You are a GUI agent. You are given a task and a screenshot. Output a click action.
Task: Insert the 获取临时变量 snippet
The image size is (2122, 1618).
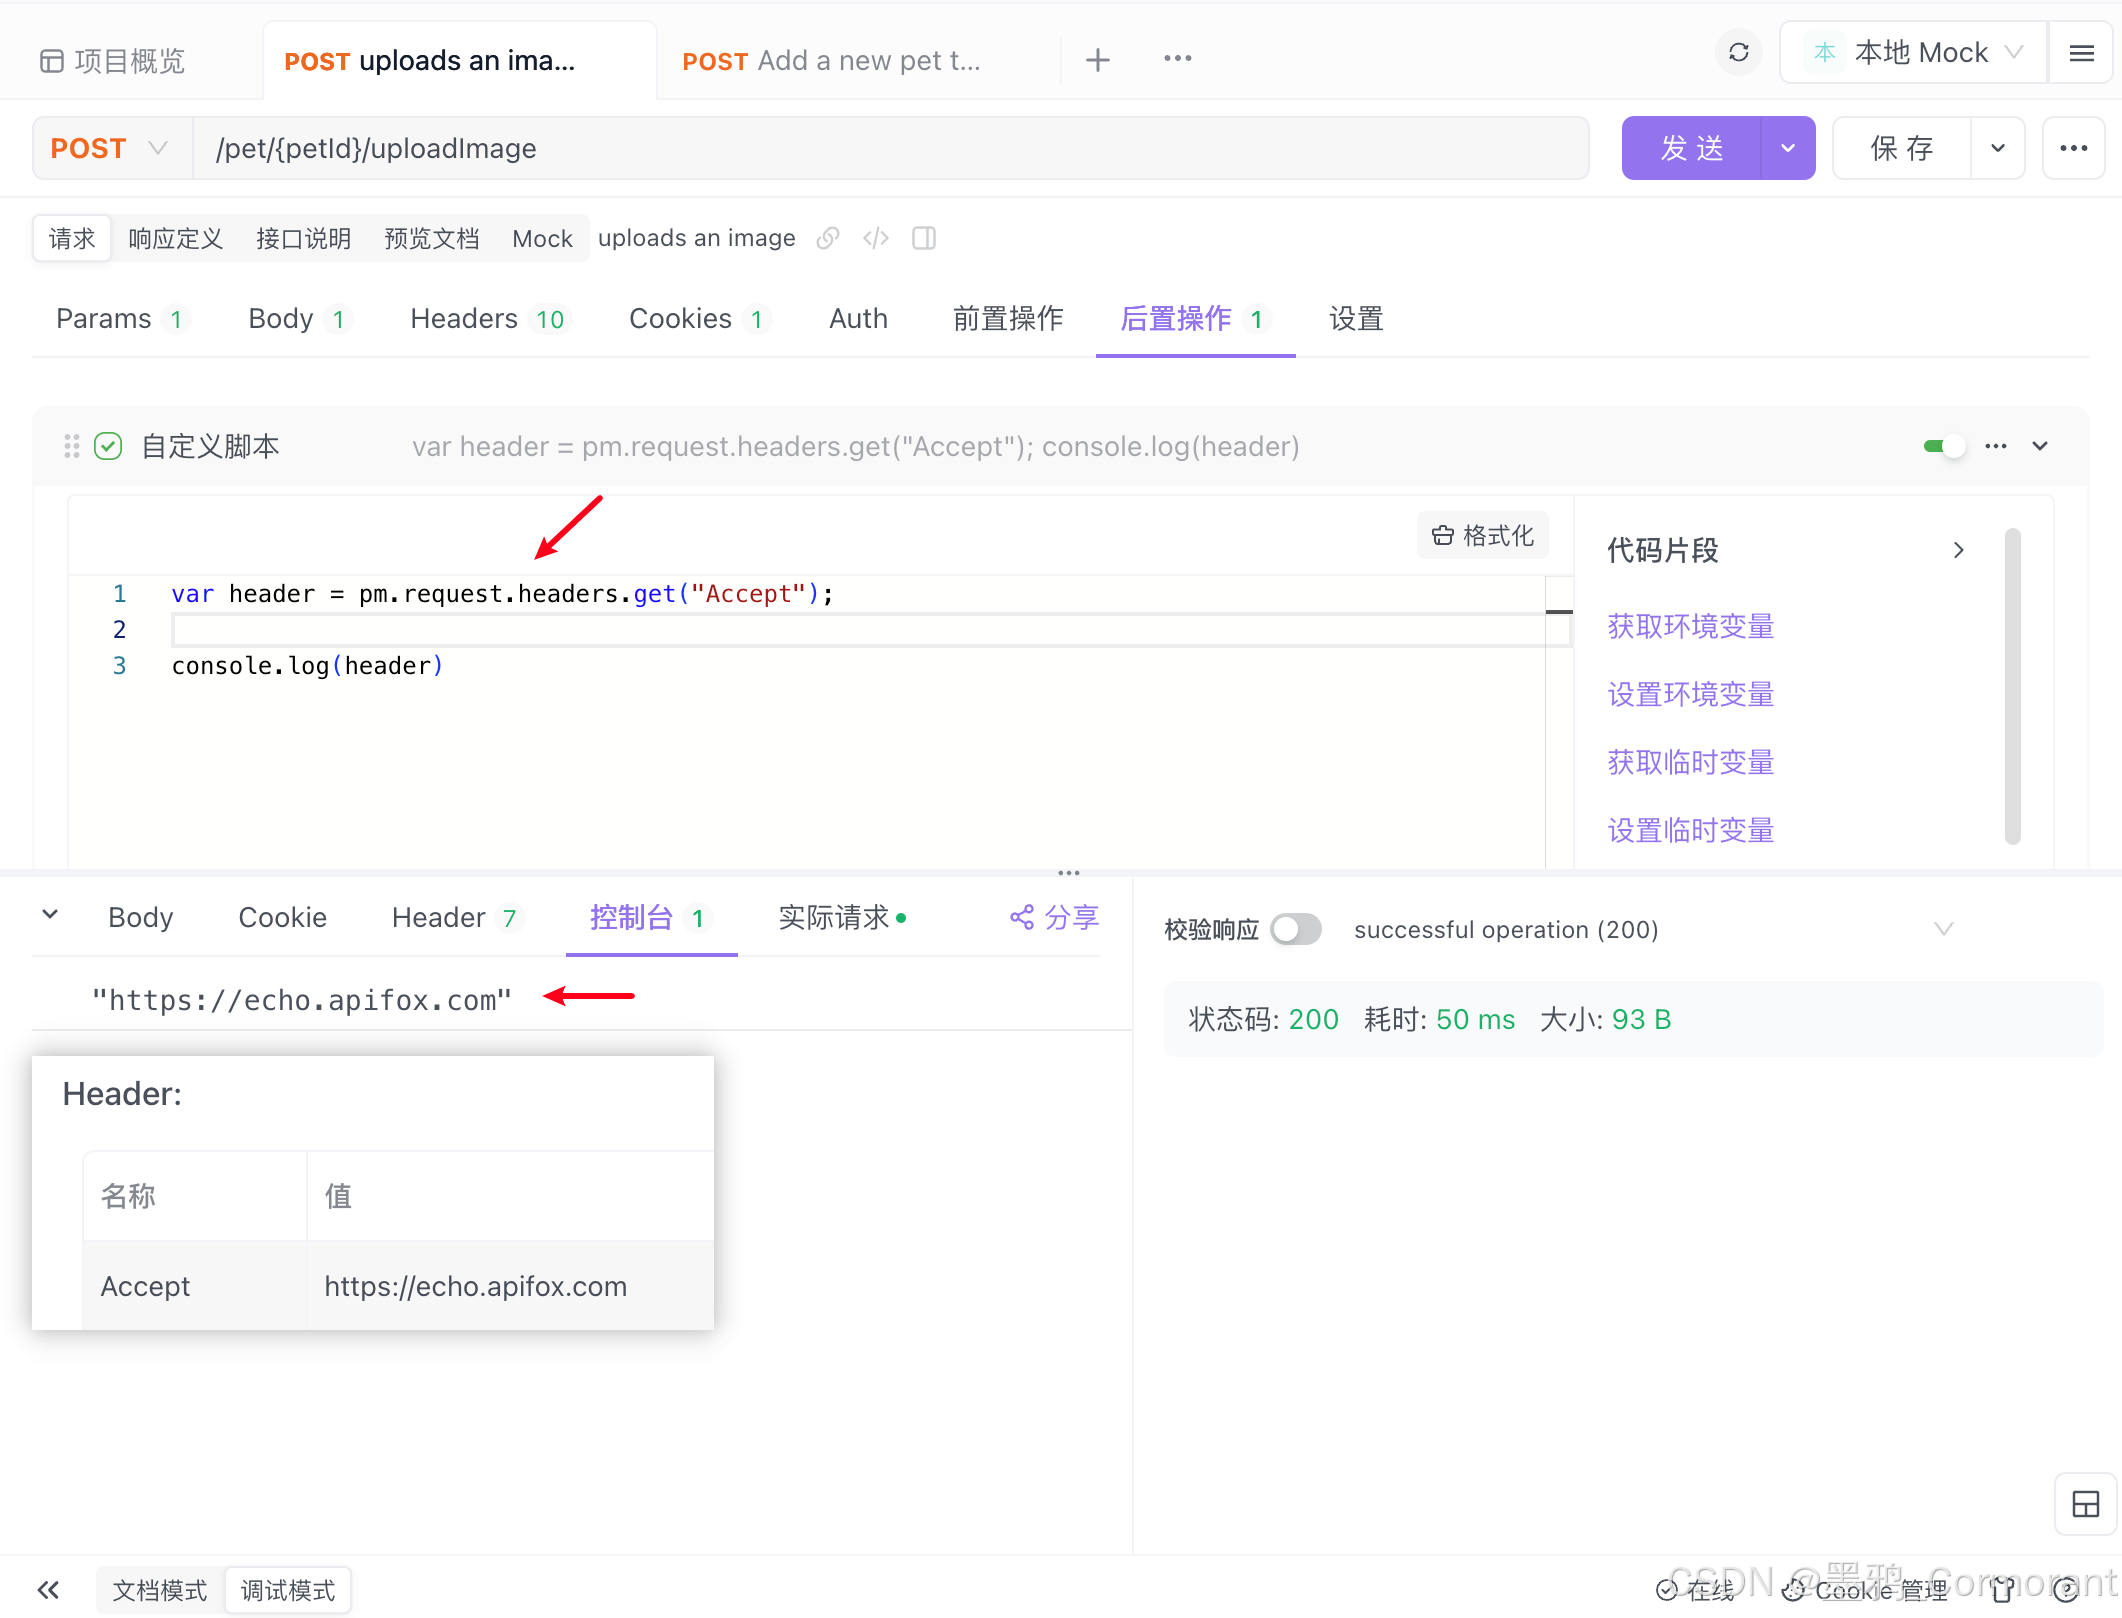pyautogui.click(x=1690, y=762)
